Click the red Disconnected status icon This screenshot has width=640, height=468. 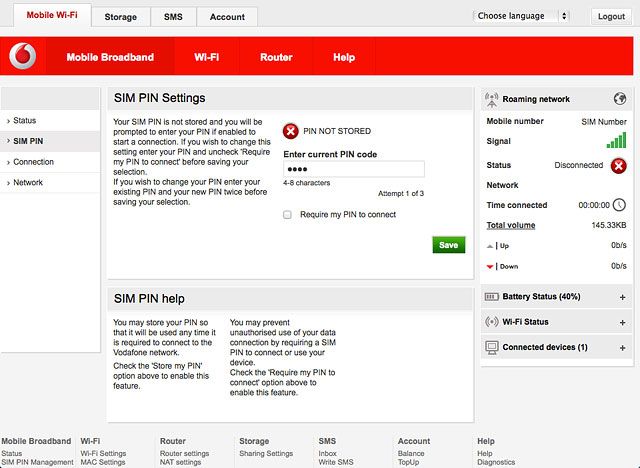click(x=618, y=166)
